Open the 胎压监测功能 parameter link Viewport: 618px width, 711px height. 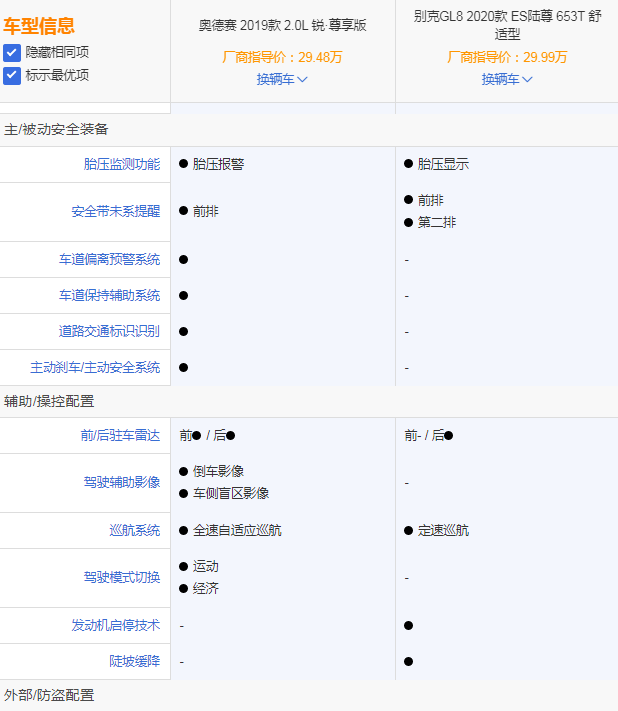121,164
